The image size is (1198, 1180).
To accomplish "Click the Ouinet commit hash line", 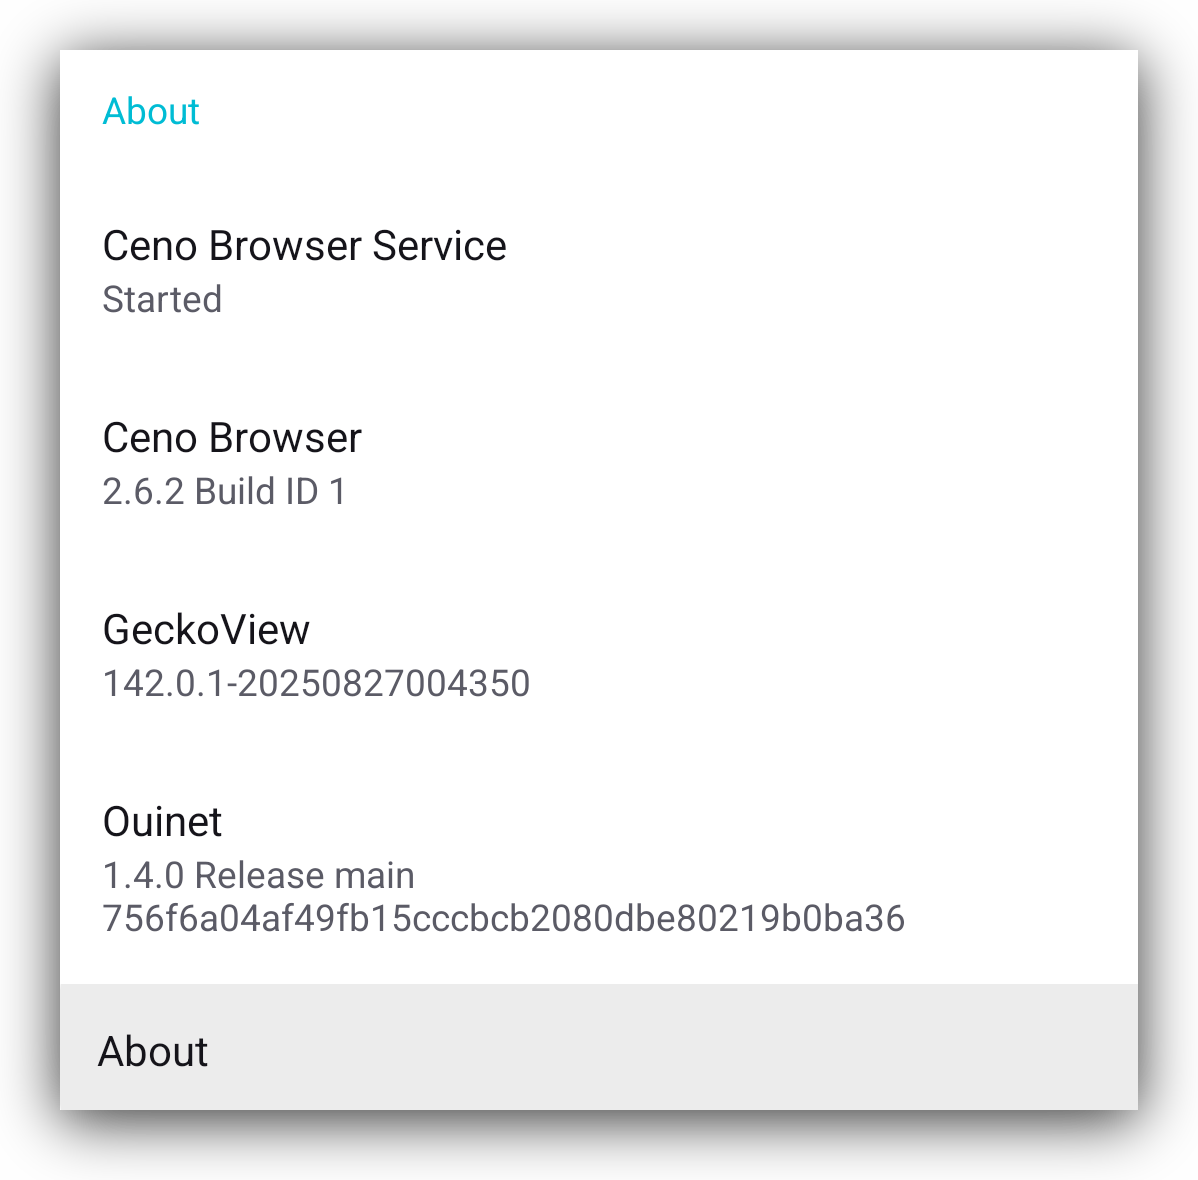I will coord(503,918).
